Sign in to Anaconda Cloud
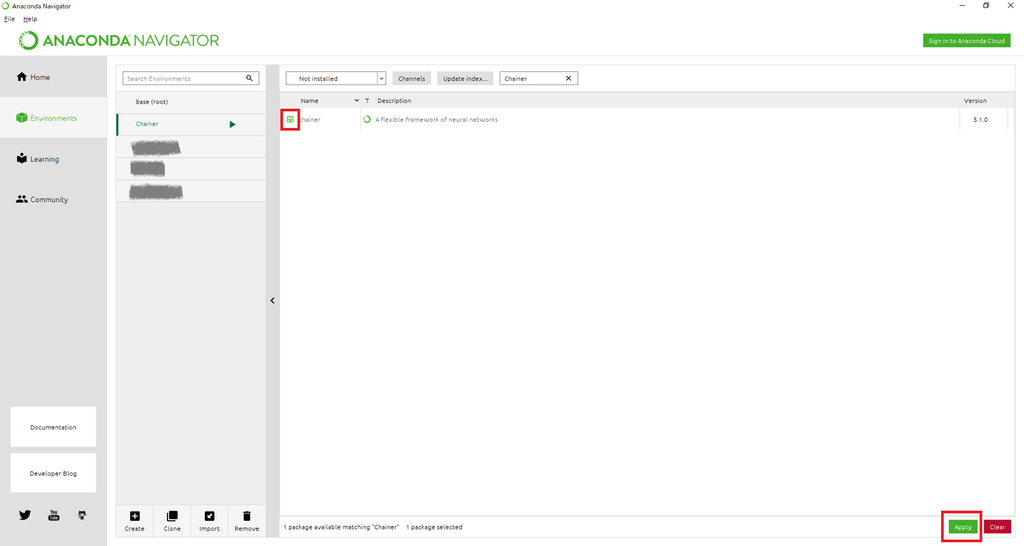The height and width of the screenshot is (546, 1024). coord(967,40)
